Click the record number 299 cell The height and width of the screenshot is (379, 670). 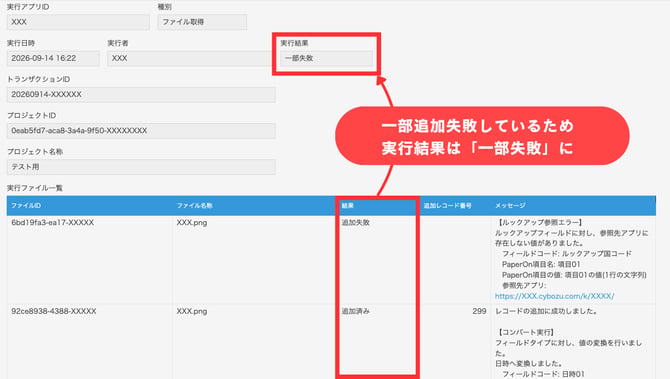click(479, 311)
